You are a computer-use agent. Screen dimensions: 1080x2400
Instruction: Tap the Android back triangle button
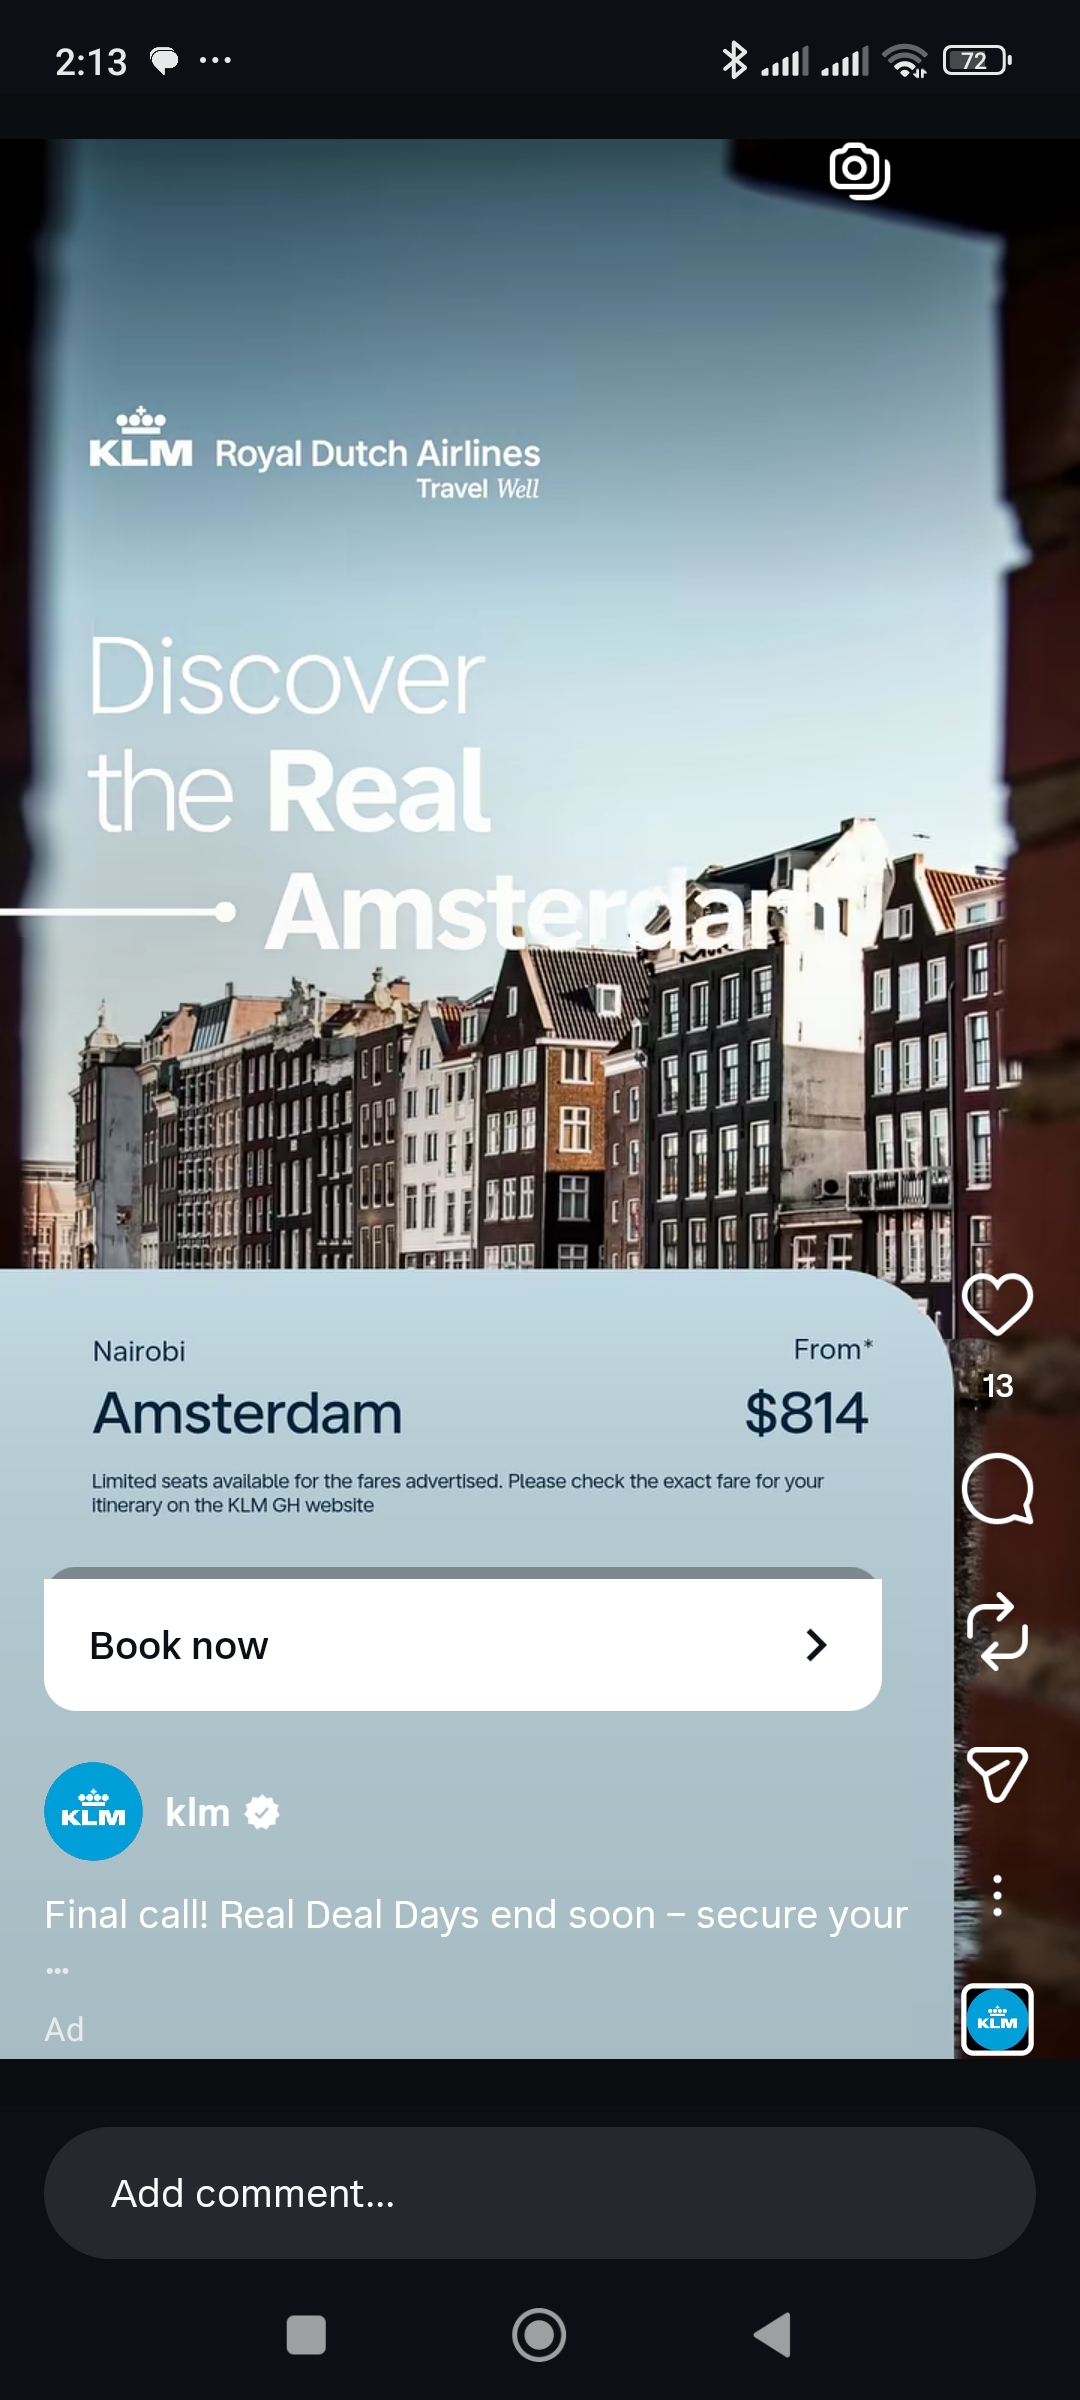773,2335
